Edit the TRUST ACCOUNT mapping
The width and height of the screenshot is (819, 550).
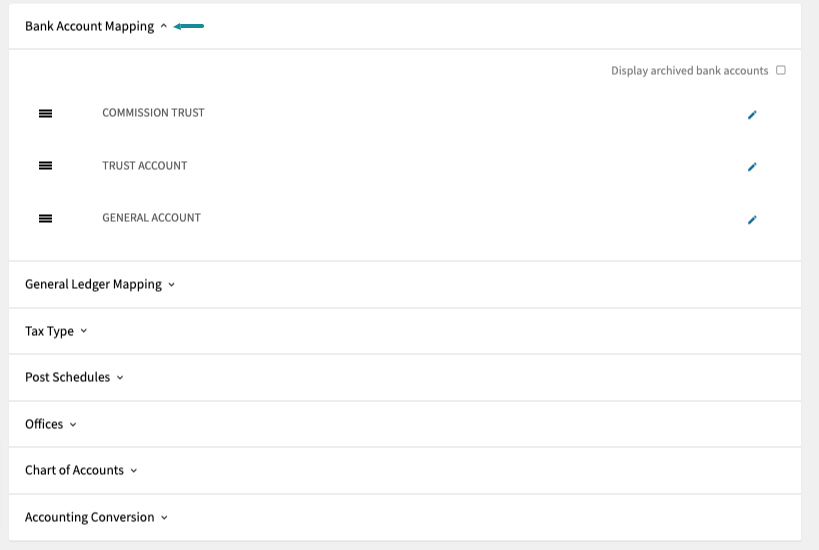752,167
